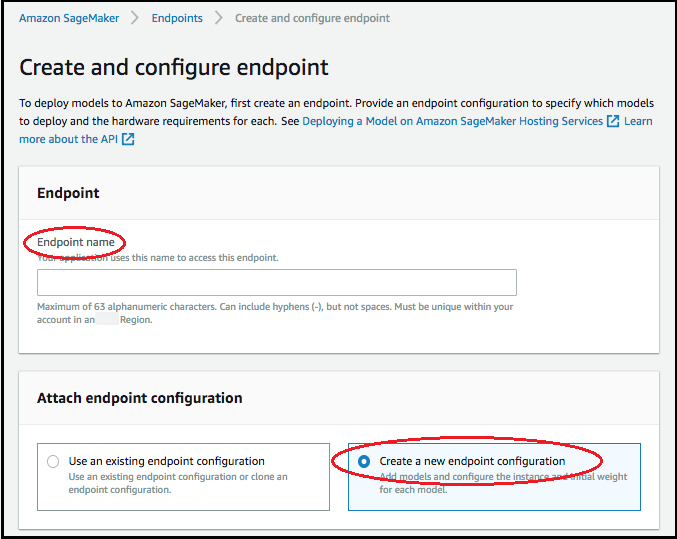Select "Create a new endpoint configuration" radio button
The height and width of the screenshot is (539, 677).
[x=364, y=462]
